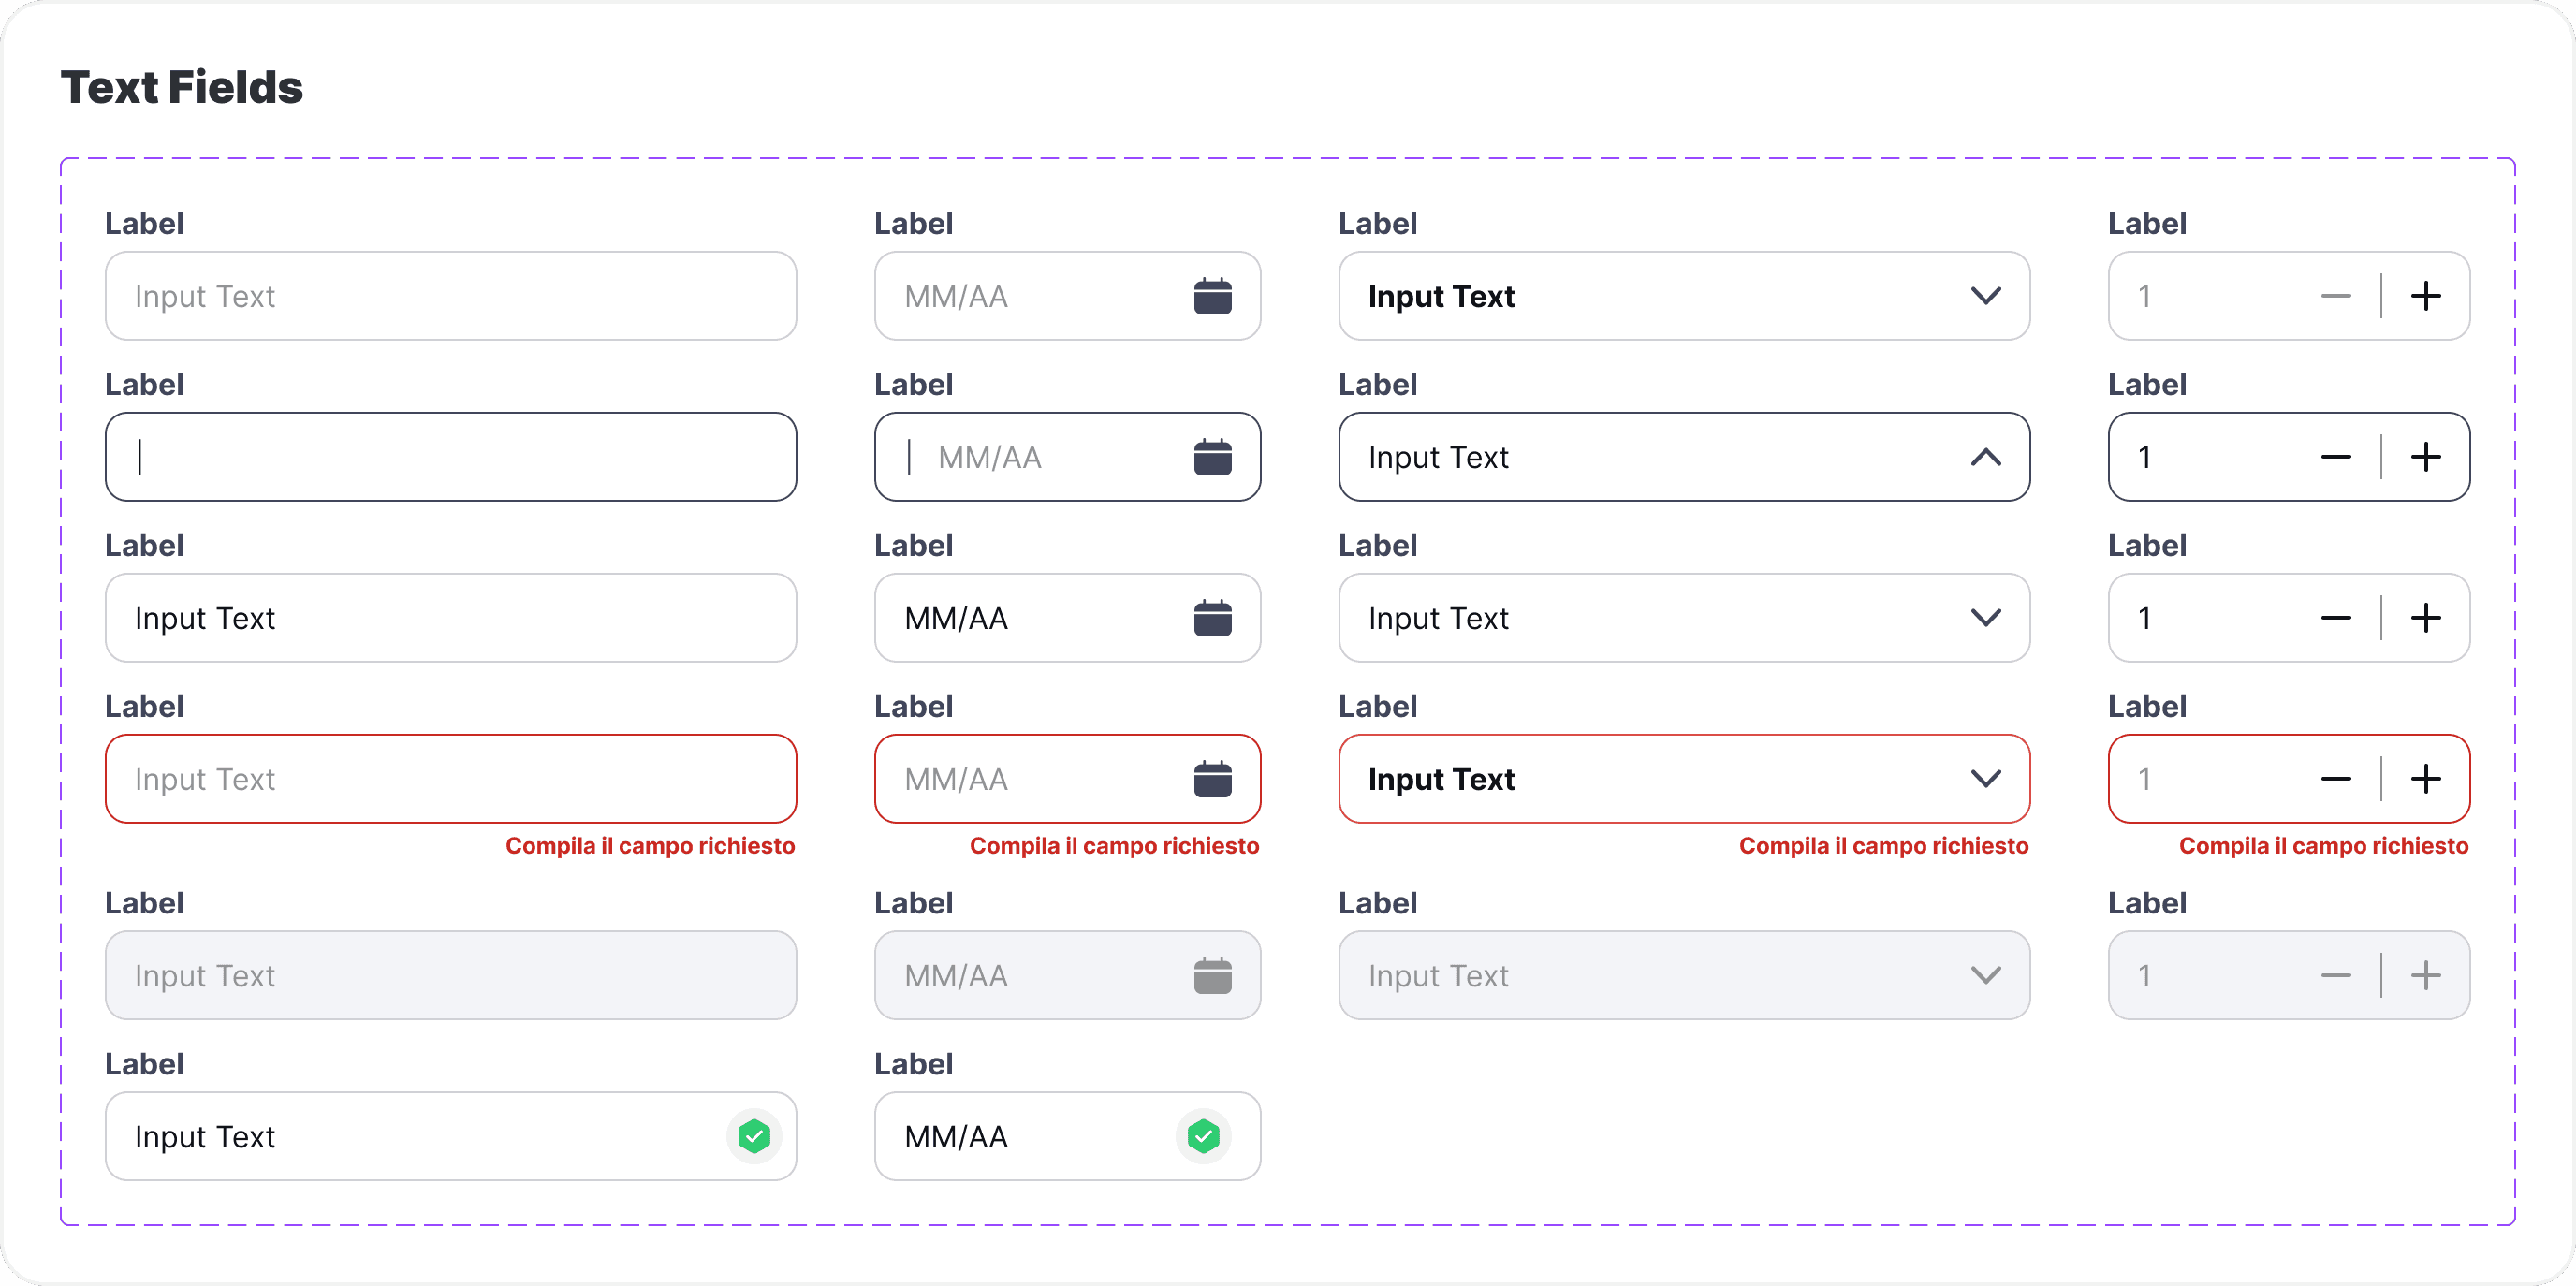Collapse the open dropdown with up chevron
2576x1286 pixels.
(x=1985, y=457)
